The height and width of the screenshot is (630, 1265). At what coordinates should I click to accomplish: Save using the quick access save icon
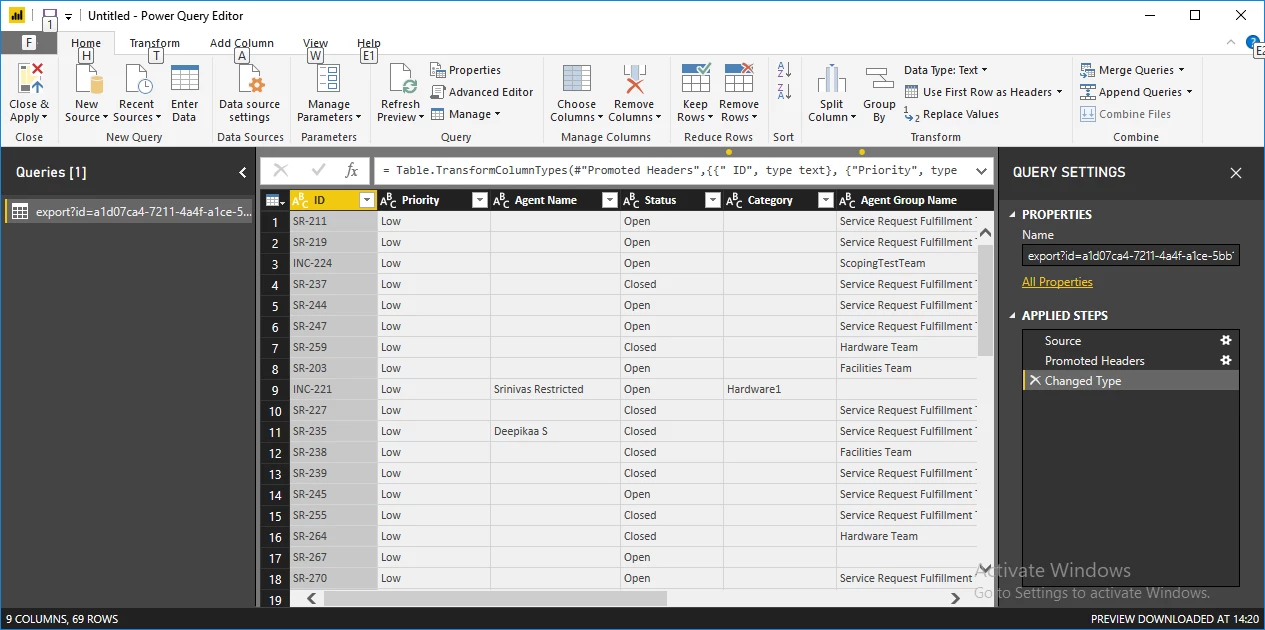(x=50, y=16)
